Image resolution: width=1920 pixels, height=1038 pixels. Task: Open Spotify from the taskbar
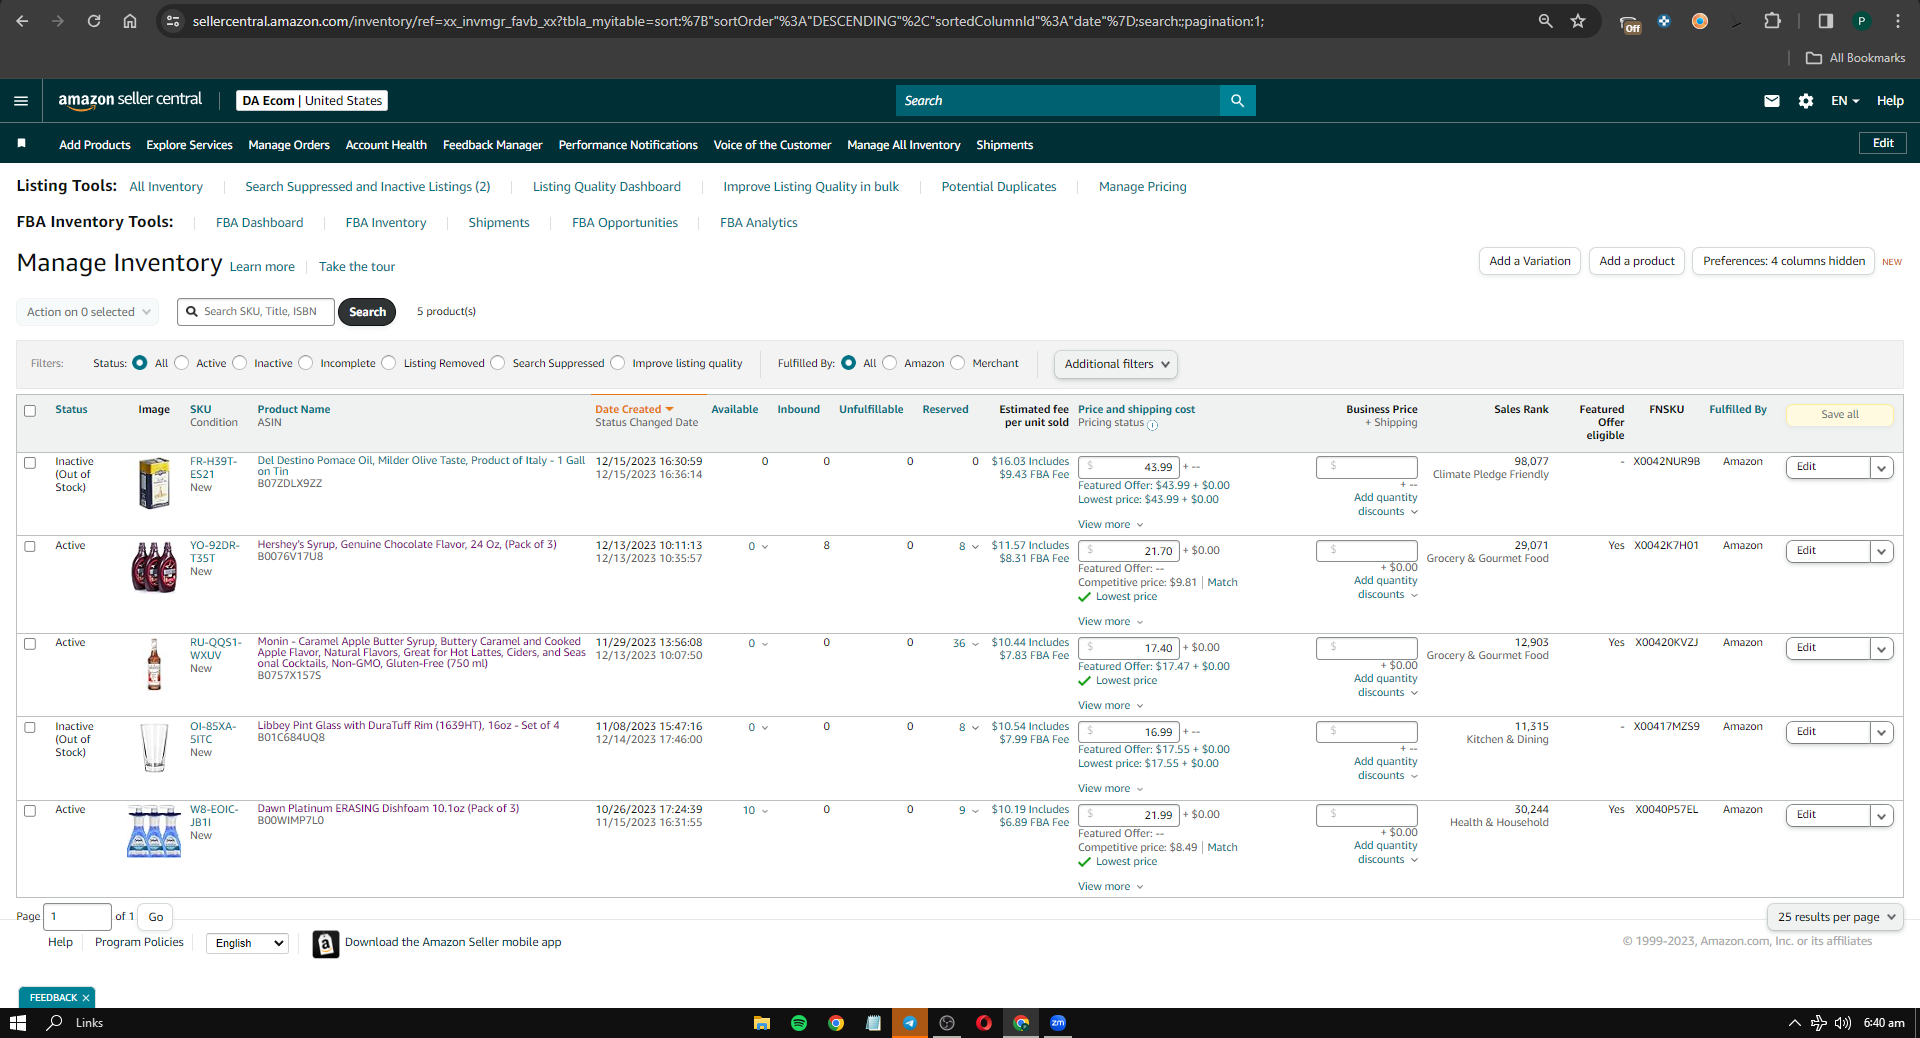(x=799, y=1023)
